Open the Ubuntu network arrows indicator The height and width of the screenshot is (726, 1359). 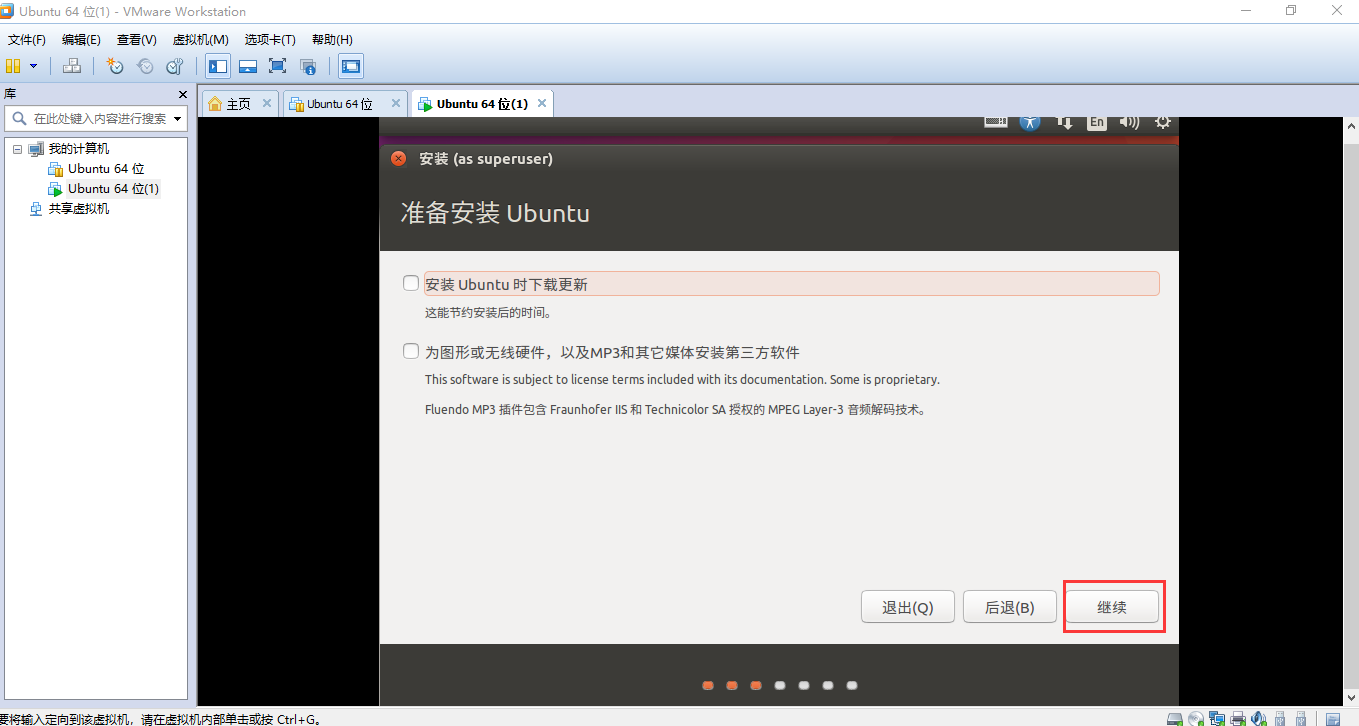(x=1065, y=122)
